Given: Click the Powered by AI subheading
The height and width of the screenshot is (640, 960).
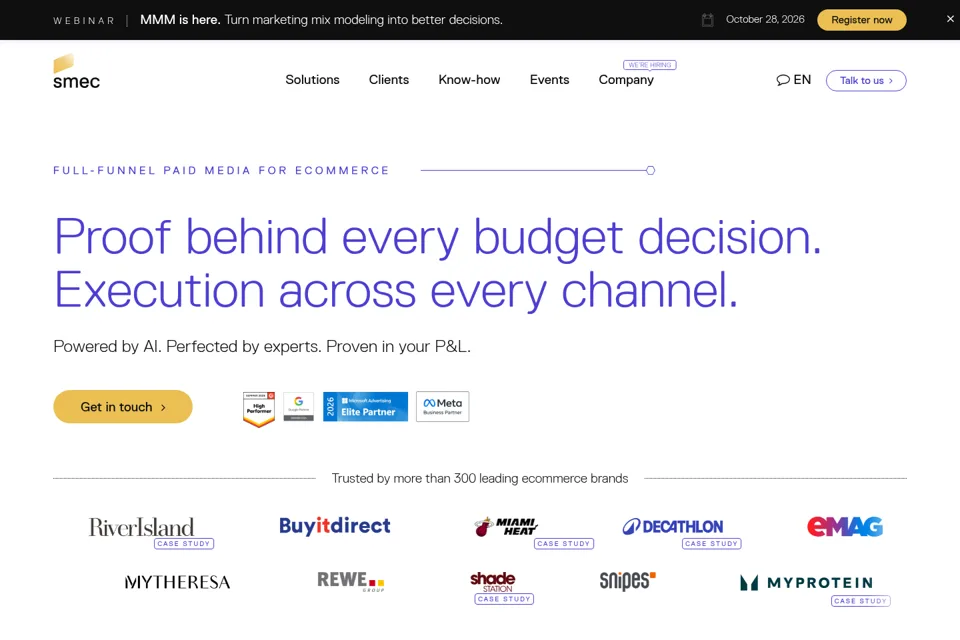Looking at the screenshot, I should [262, 347].
